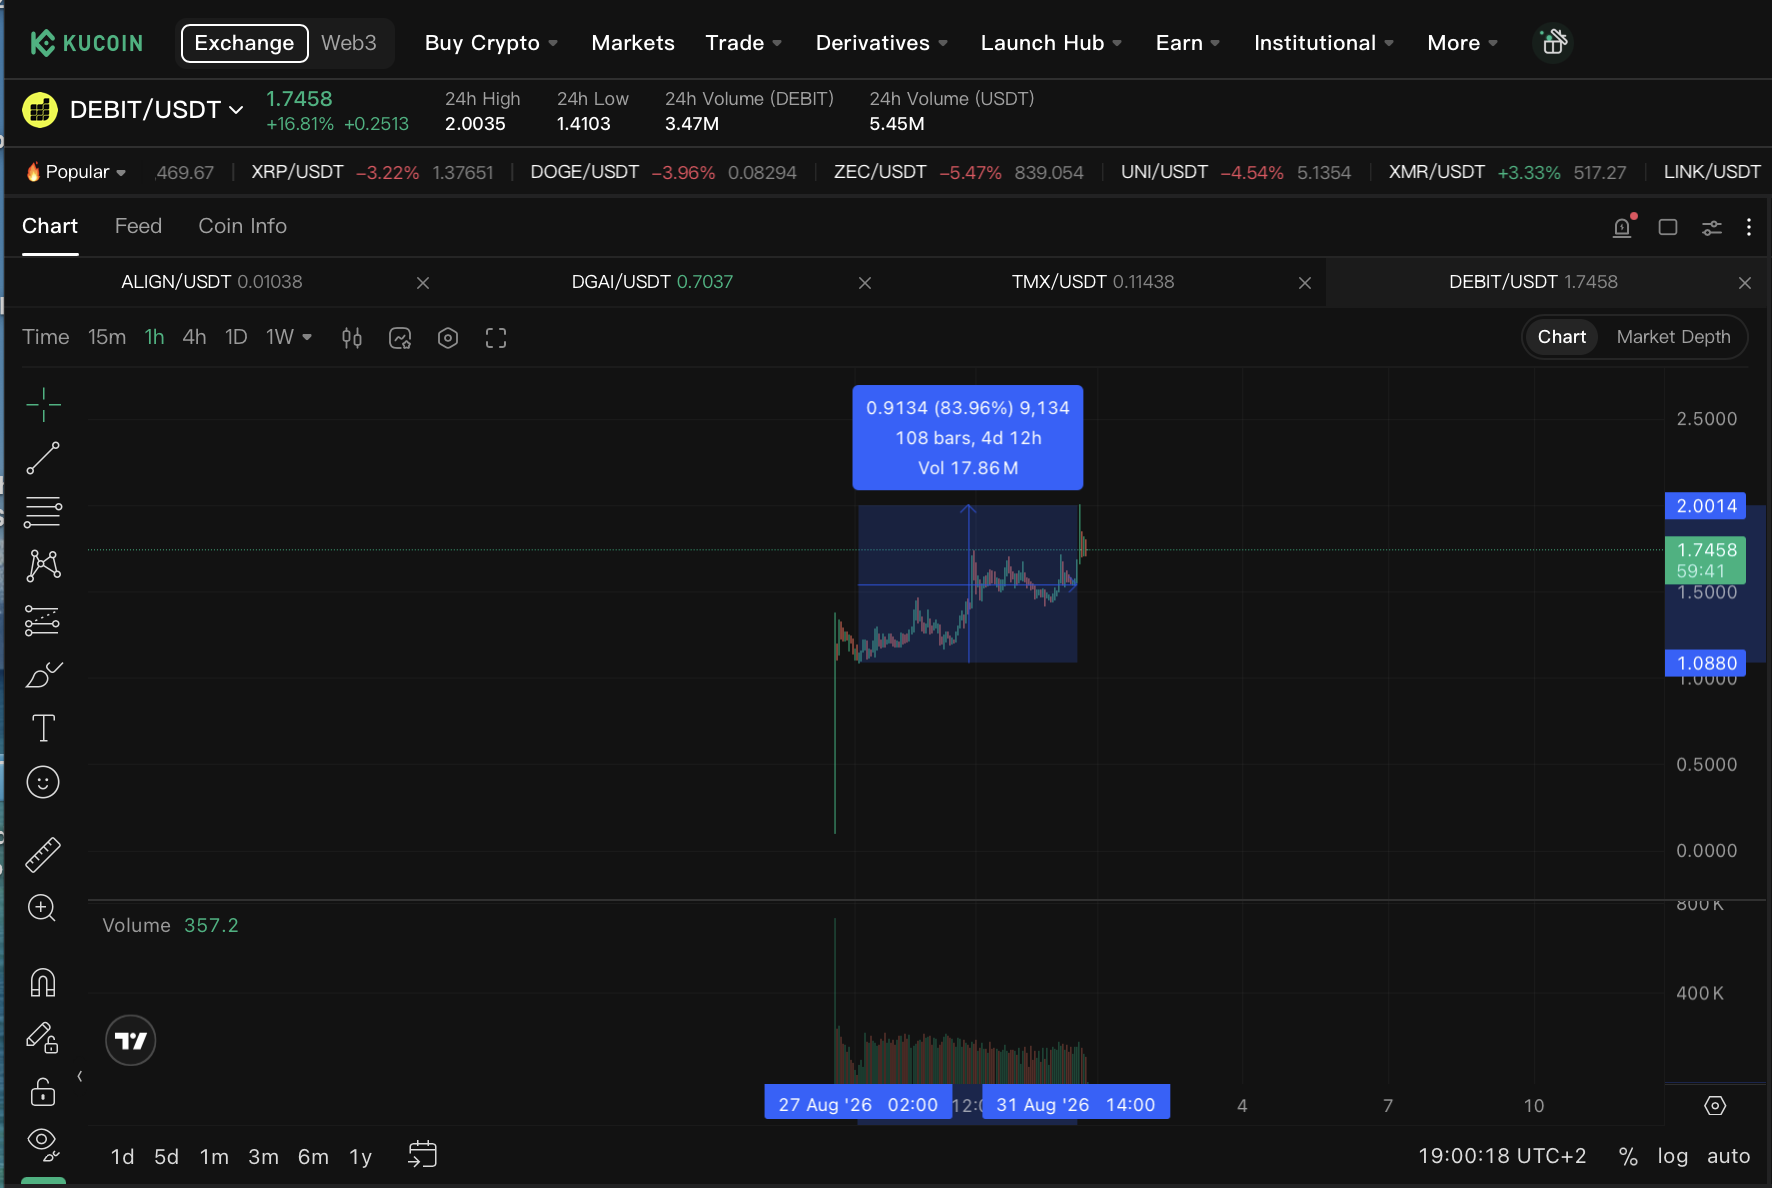This screenshot has width=1772, height=1188.
Task: Set chart range to 5d
Action: click(x=166, y=1156)
